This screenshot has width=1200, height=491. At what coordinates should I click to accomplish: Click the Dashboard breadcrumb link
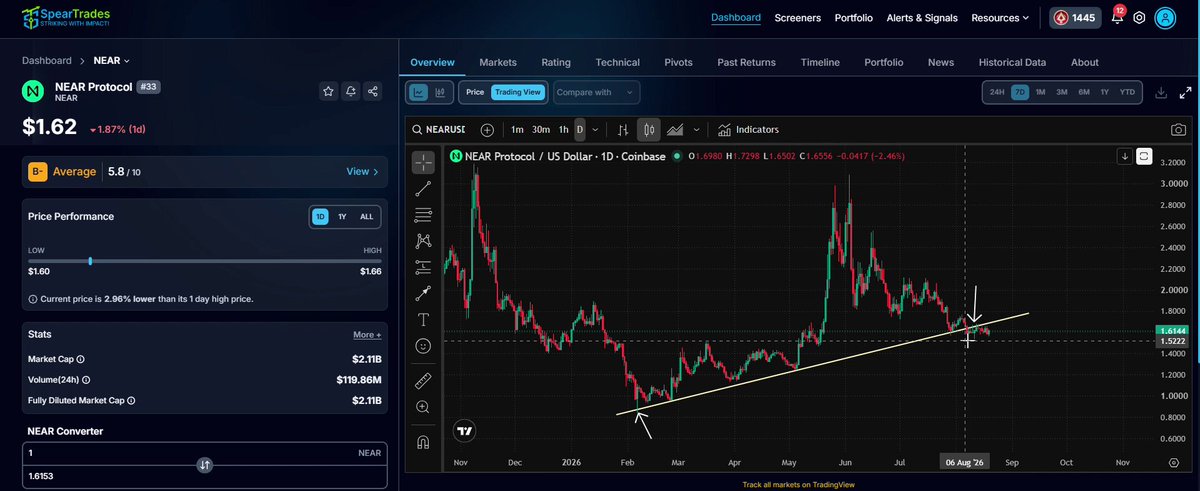pos(47,61)
